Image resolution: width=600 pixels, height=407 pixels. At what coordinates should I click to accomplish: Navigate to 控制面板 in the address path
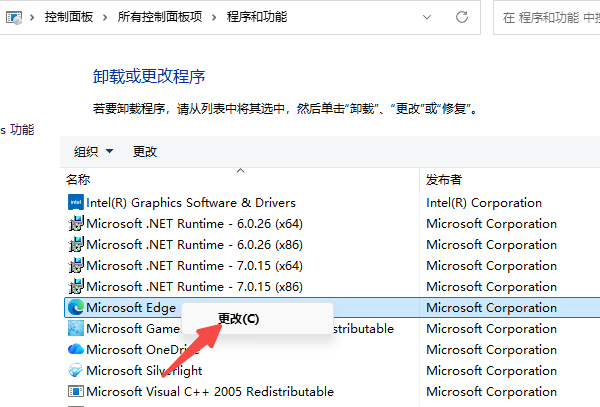68,18
